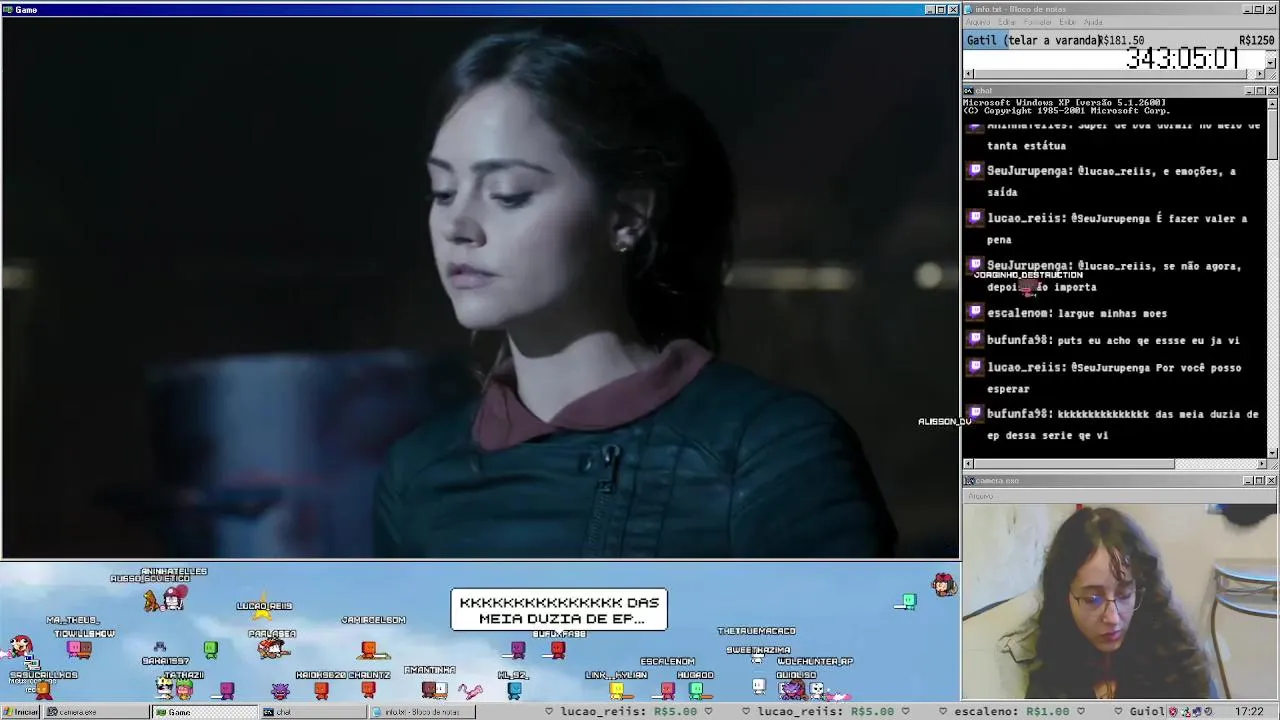Open info.txt Bloco de notas taskbar button
Viewport: 1280px width, 720px height.
[x=422, y=712]
